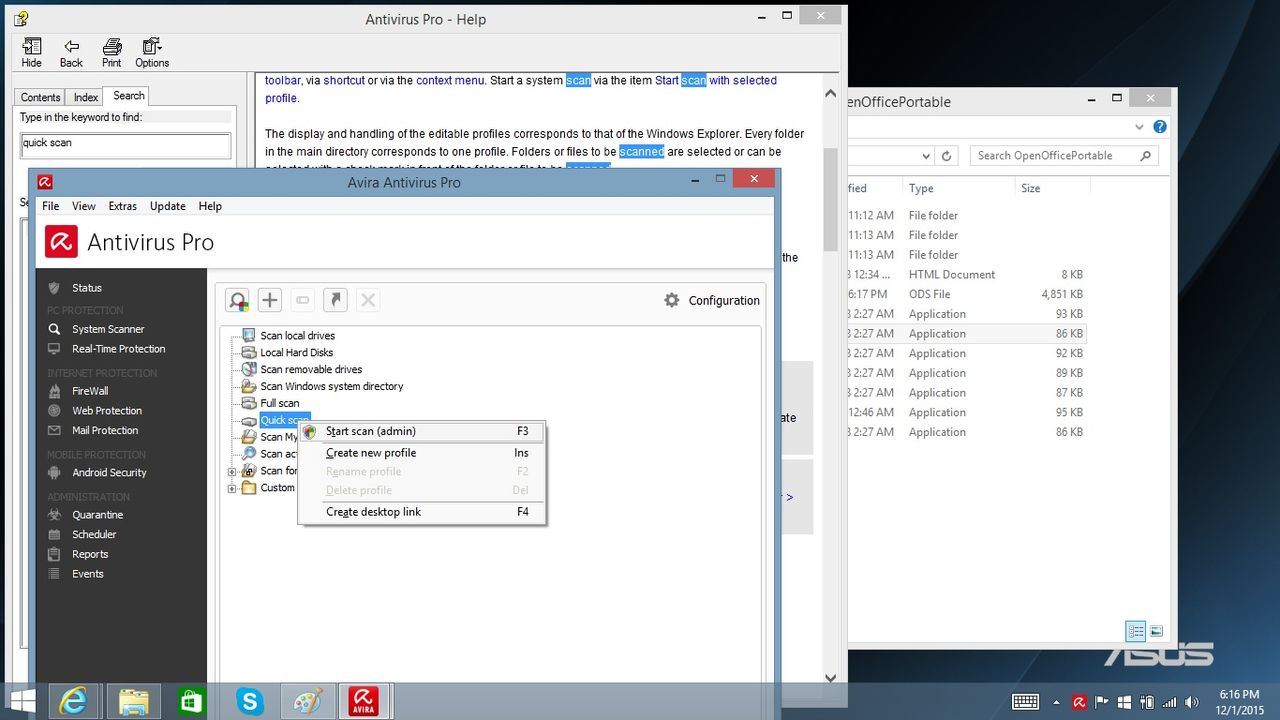Image resolution: width=1280 pixels, height=720 pixels.
Task: Select the Search tab in Help
Action: coord(129,96)
